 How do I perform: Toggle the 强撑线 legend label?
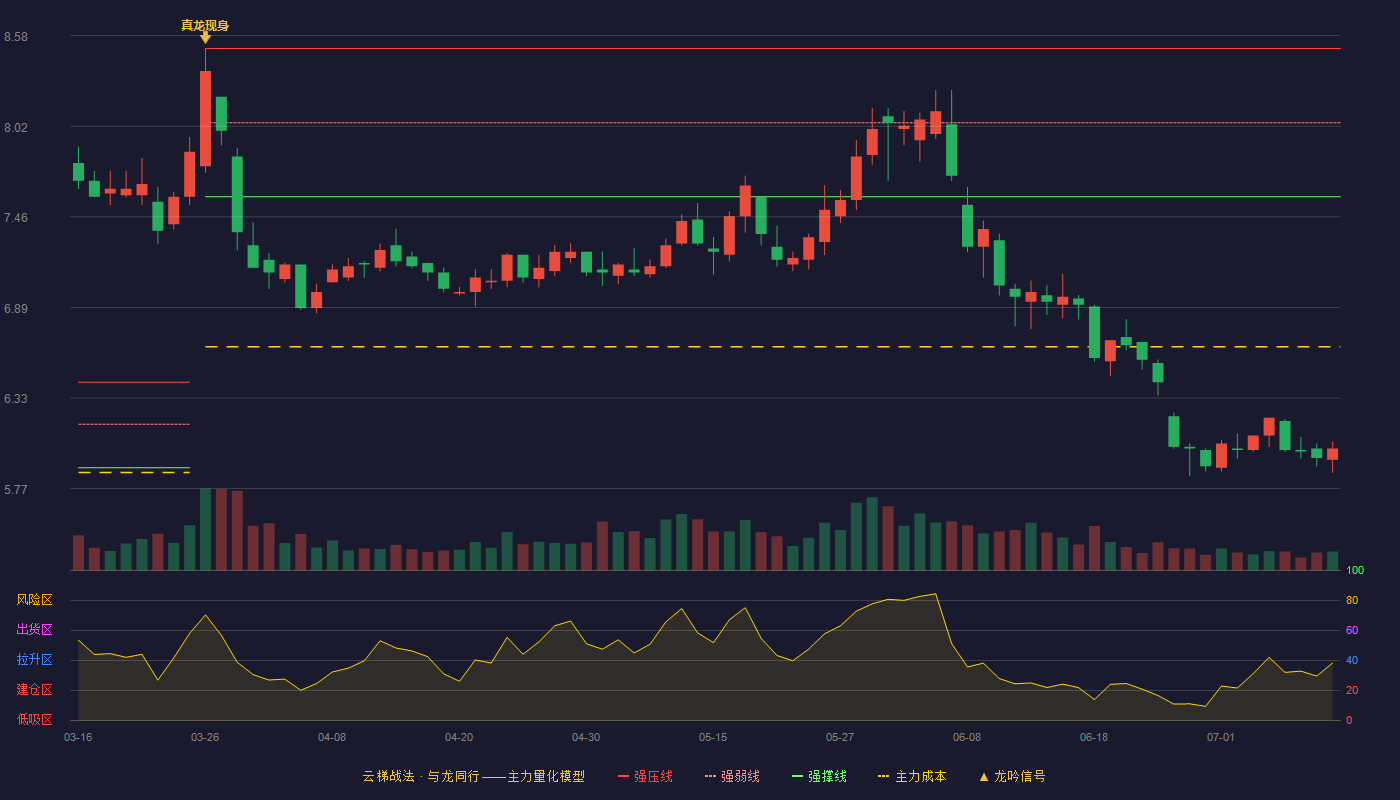[x=827, y=776]
